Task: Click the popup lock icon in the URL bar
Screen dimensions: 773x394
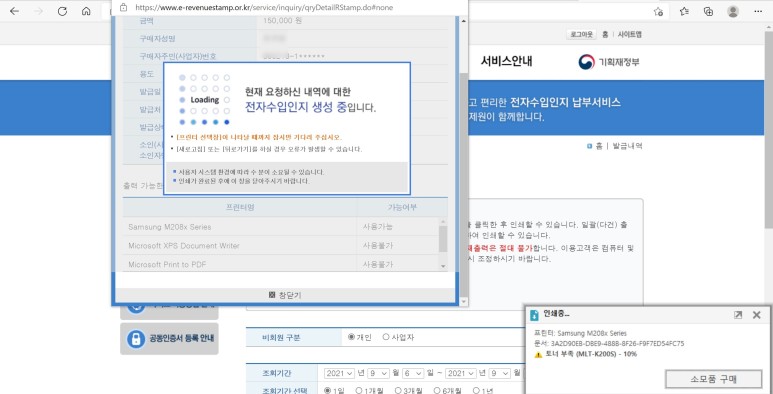Action: coord(123,7)
